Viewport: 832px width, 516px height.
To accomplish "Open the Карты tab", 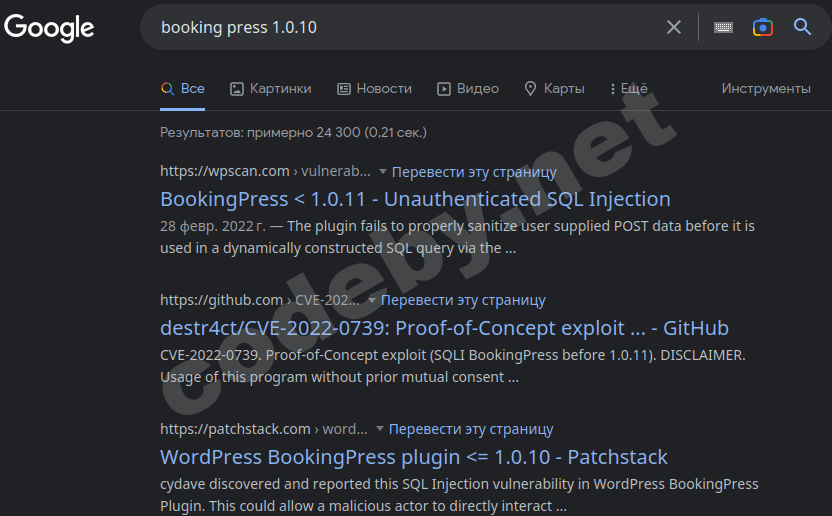I will click(554, 89).
